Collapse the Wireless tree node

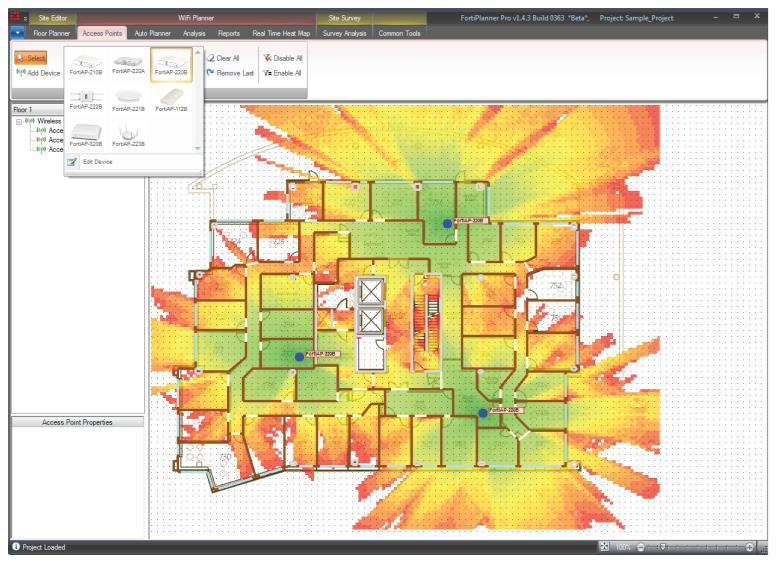pyautogui.click(x=19, y=121)
